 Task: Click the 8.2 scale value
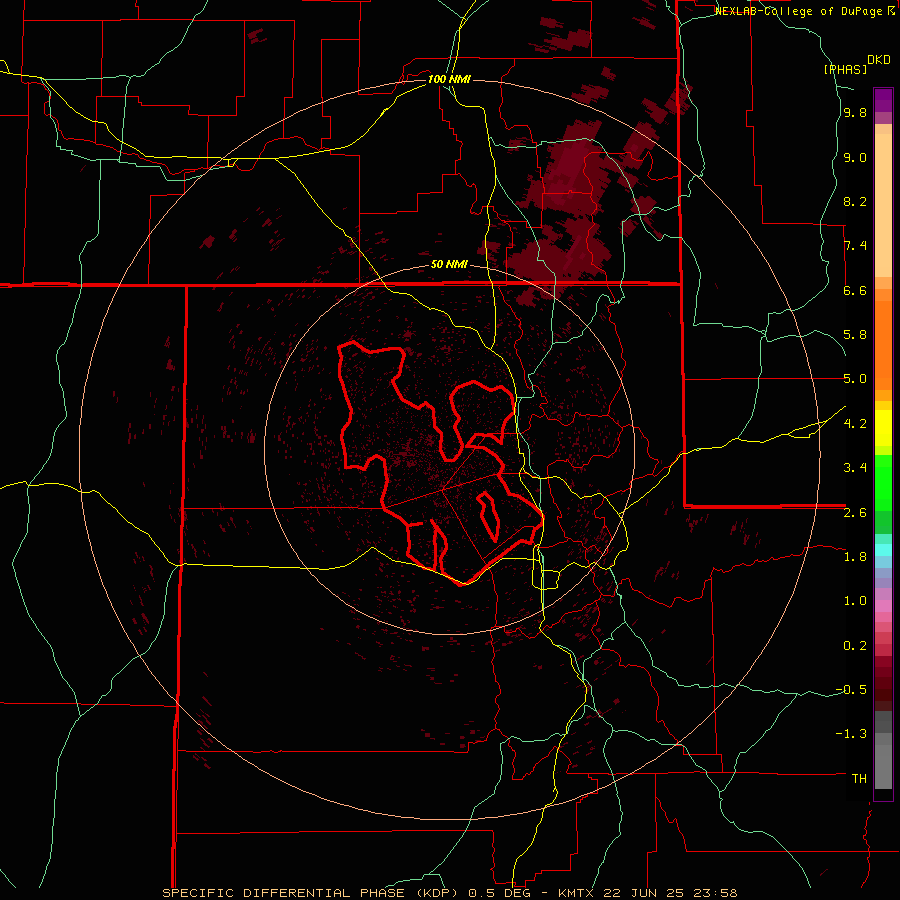point(855,201)
